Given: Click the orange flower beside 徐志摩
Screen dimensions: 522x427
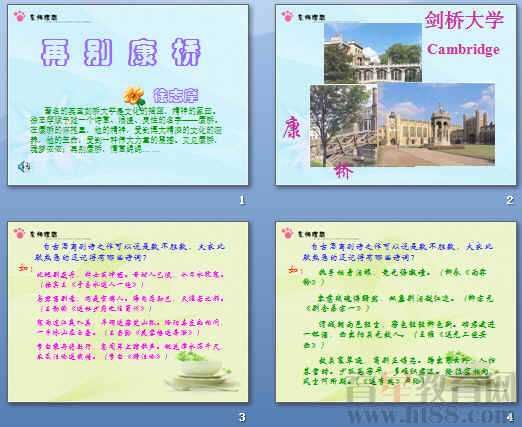Looking at the screenshot, I should pyautogui.click(x=134, y=96).
